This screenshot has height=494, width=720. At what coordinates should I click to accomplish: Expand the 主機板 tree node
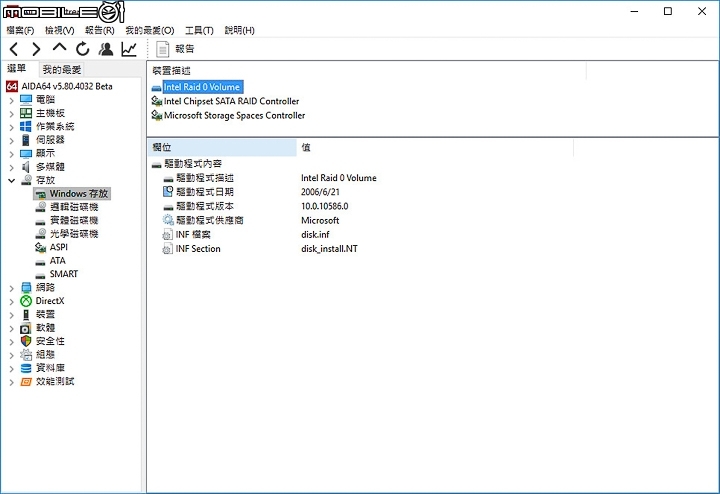pyautogui.click(x=11, y=113)
